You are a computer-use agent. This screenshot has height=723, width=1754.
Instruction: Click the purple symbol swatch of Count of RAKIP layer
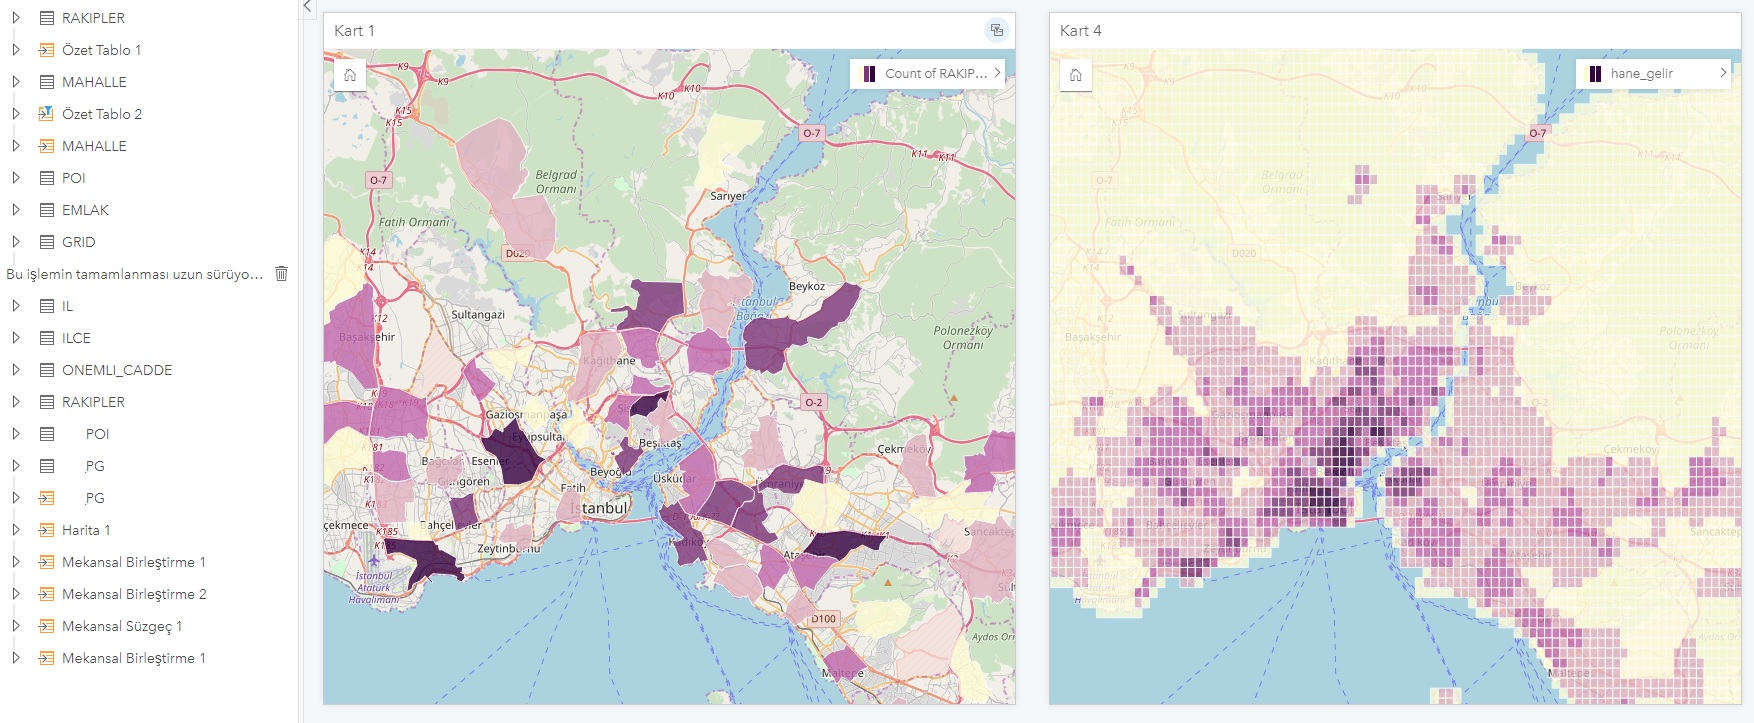coord(869,73)
